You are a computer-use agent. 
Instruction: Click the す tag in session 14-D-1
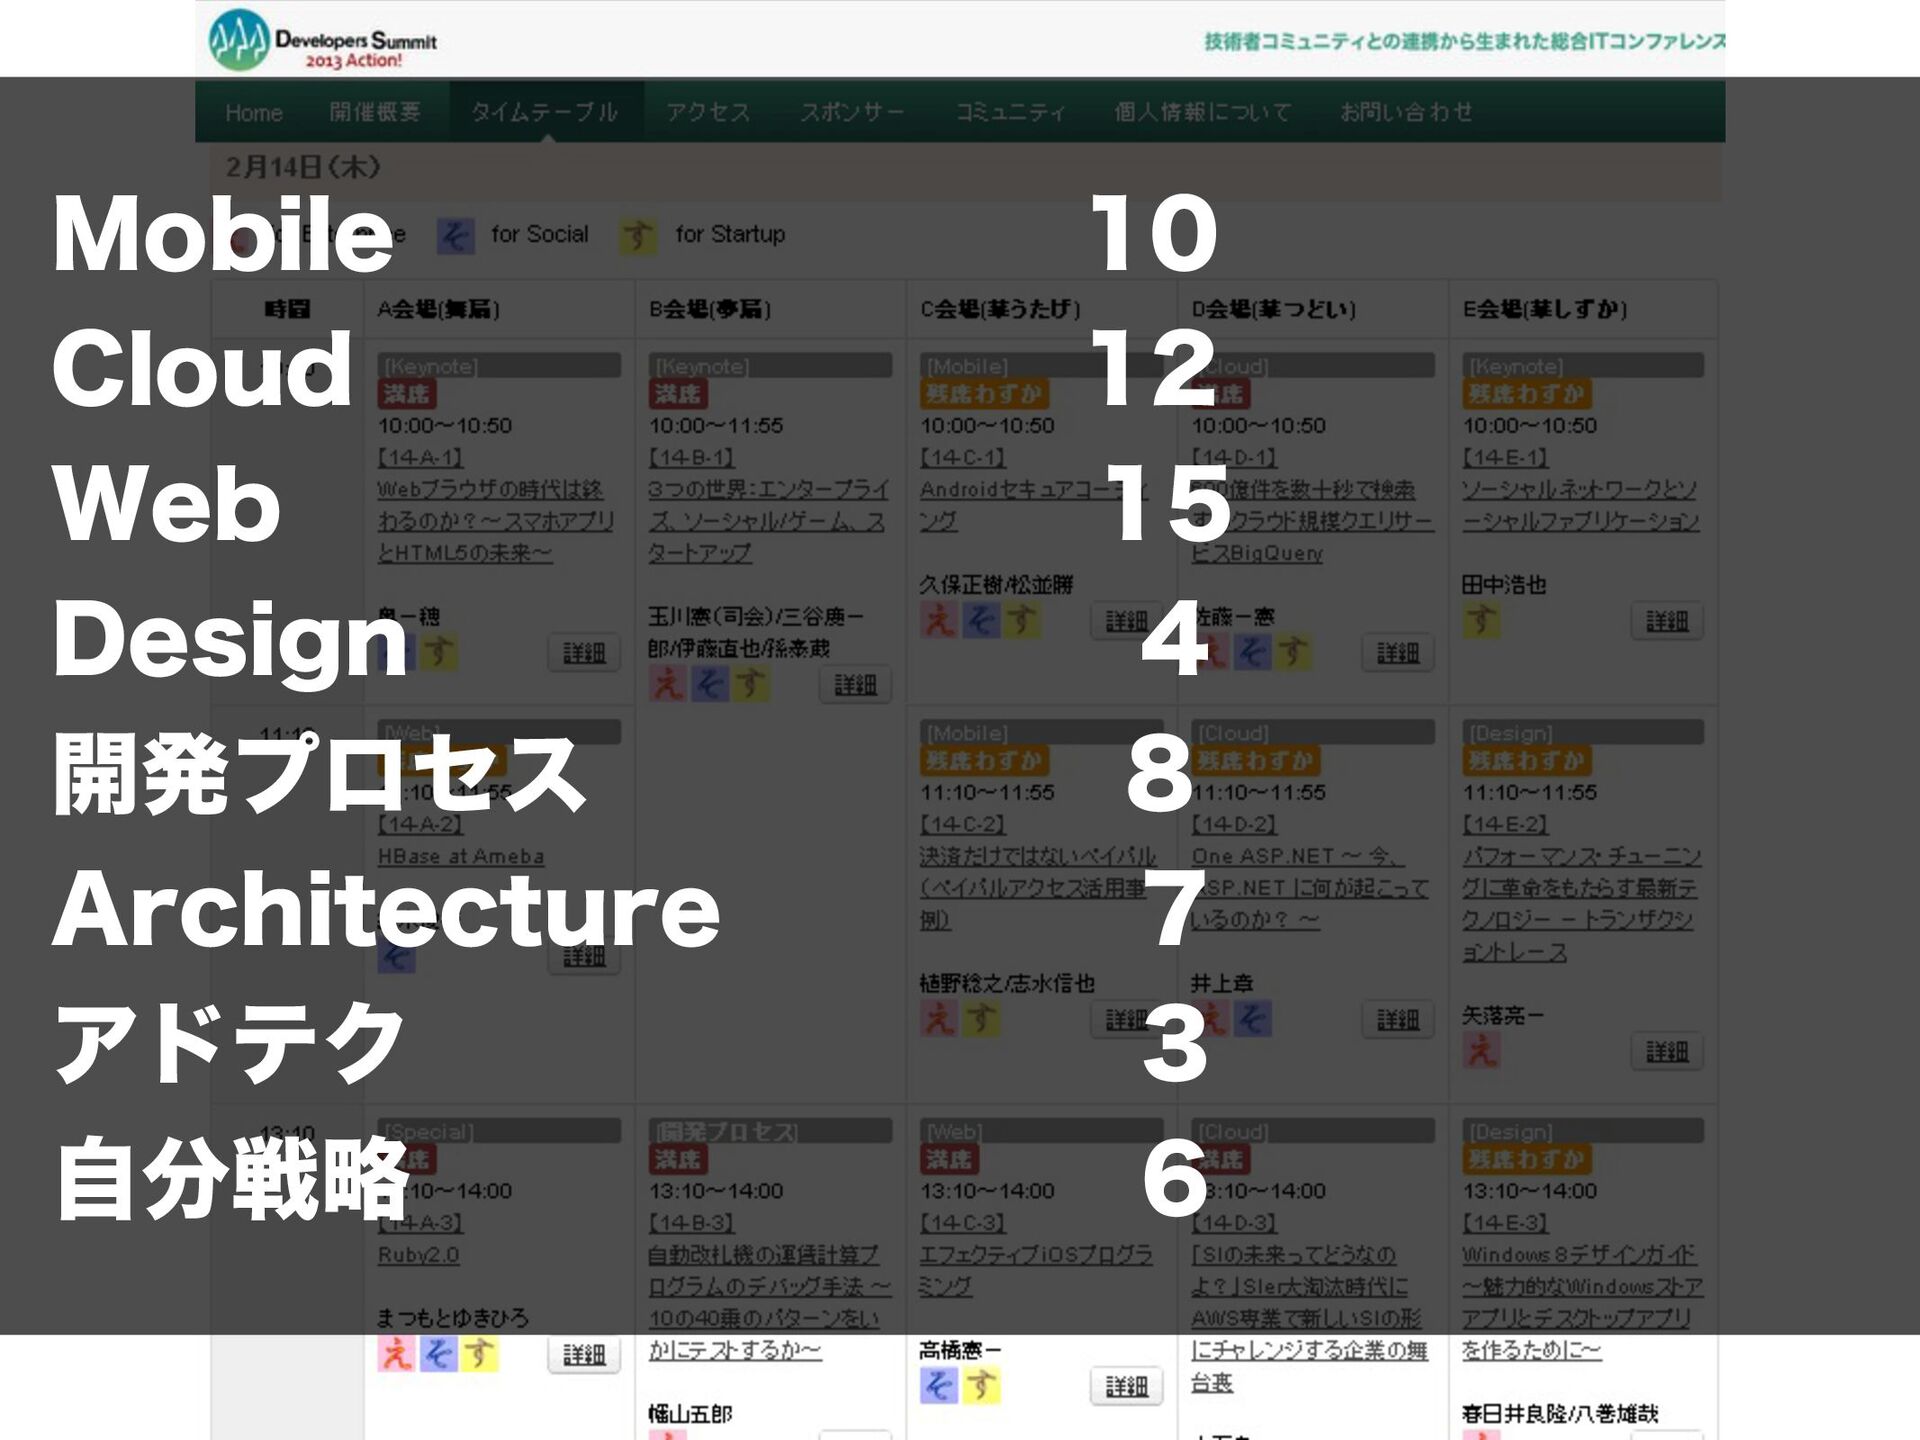point(1292,652)
